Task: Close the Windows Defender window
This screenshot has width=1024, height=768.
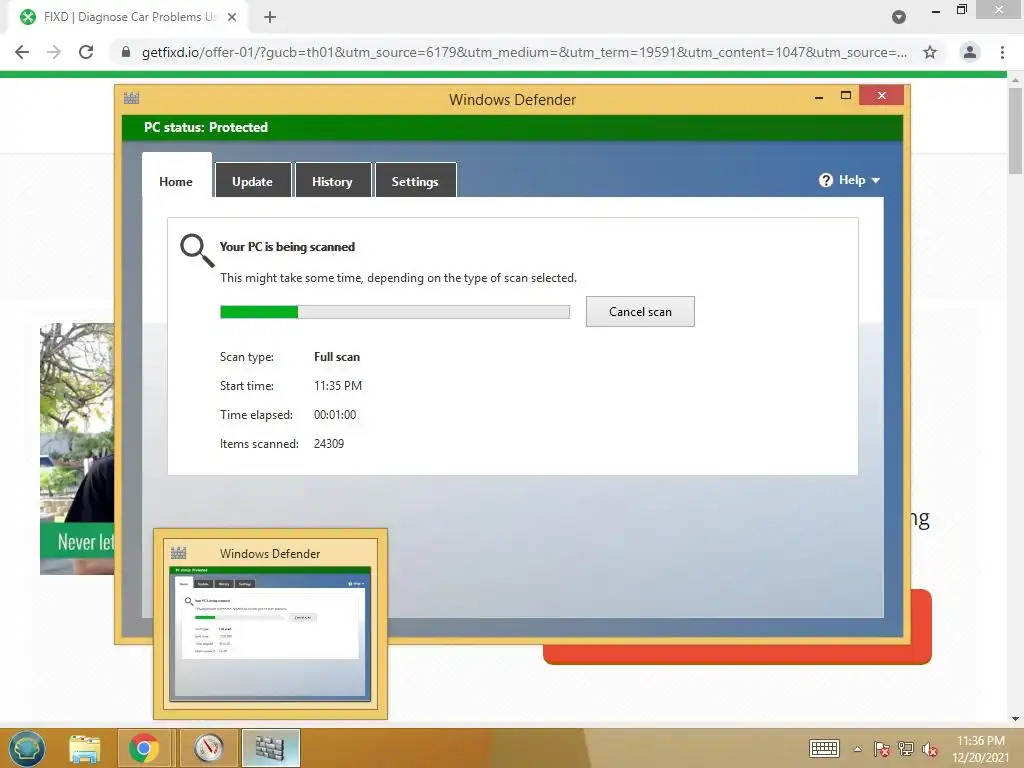Action: [882, 95]
